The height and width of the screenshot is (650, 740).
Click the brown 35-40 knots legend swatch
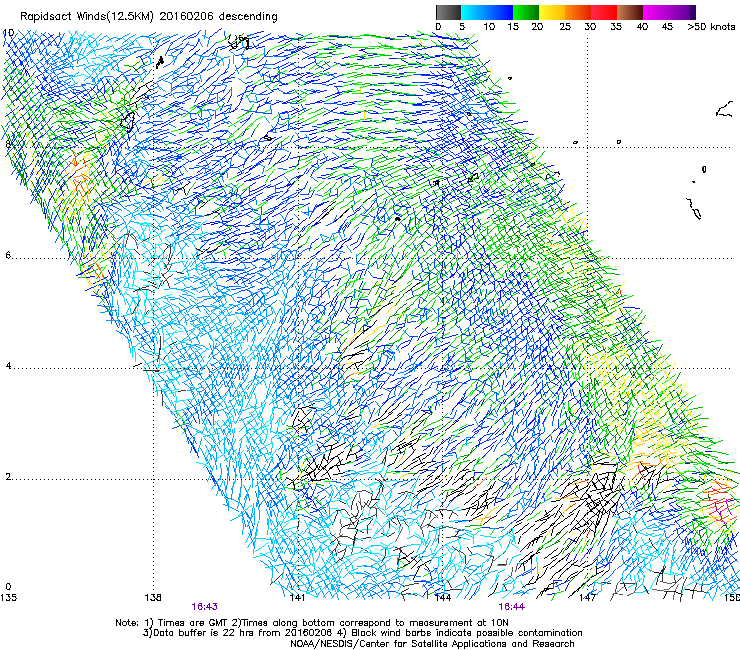pos(630,12)
